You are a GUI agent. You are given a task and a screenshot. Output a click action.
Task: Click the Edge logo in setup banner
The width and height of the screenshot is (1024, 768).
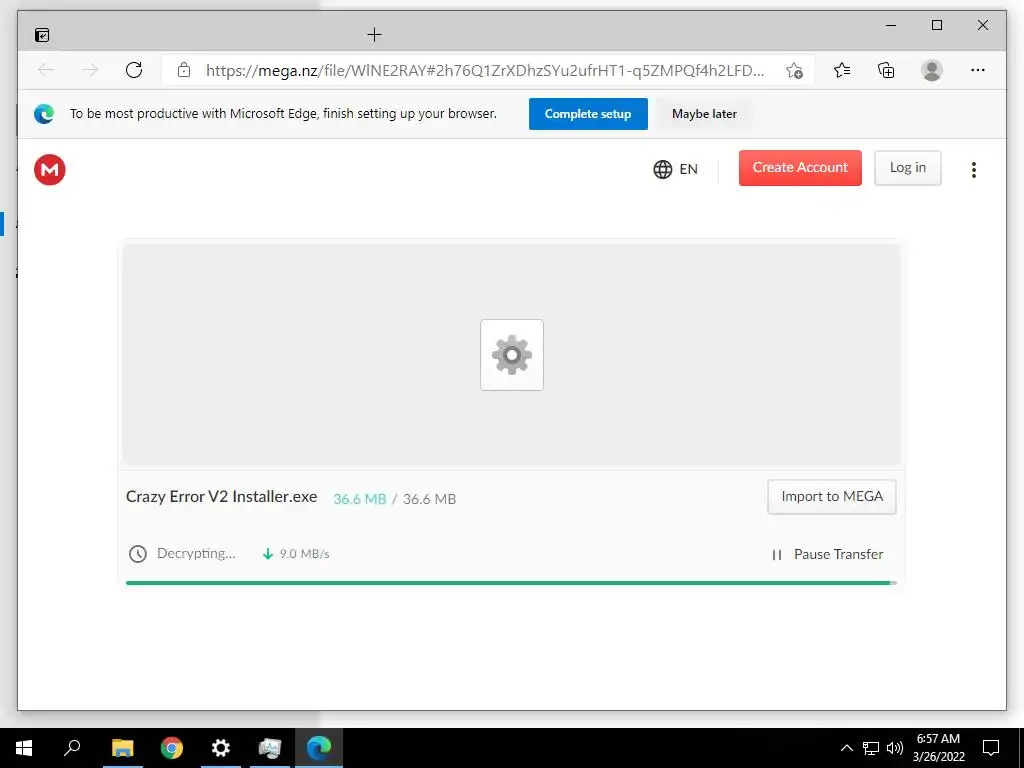(x=44, y=114)
